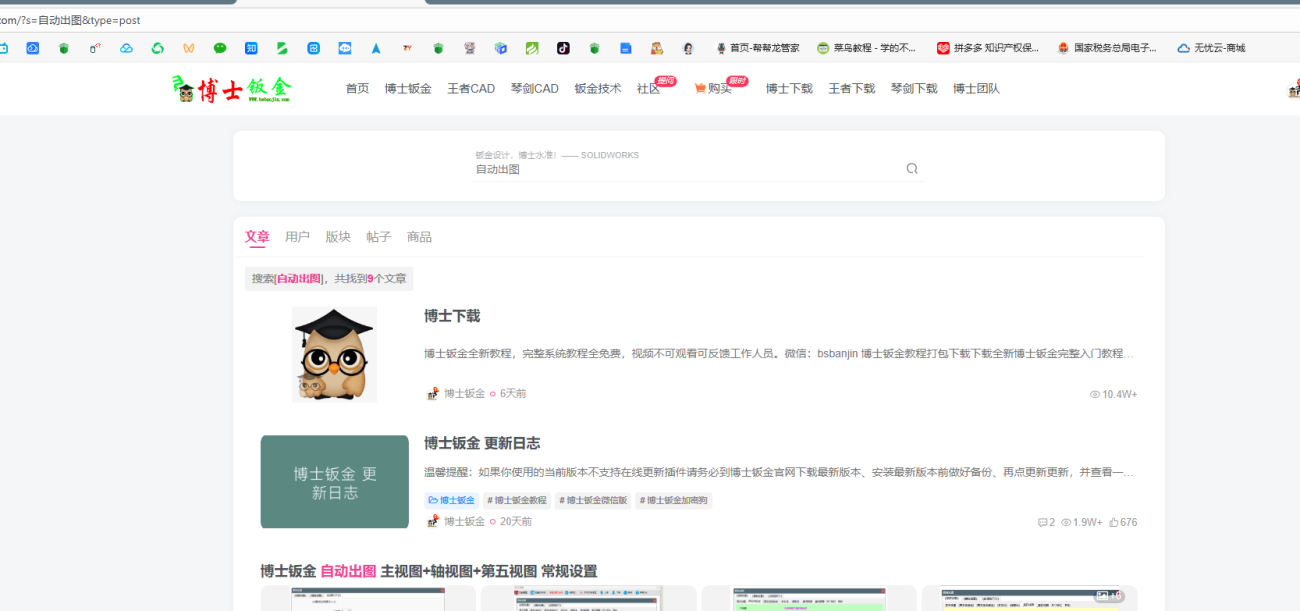Click the 博士钣金 更新日志 thumbnail image

pyautogui.click(x=334, y=481)
